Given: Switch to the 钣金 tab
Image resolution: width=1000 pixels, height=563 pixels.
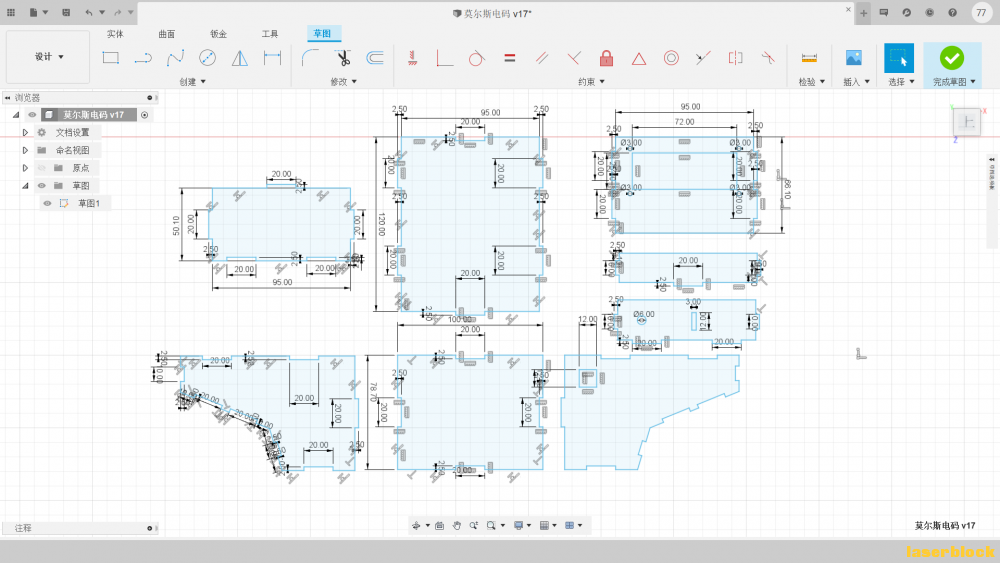Looking at the screenshot, I should (218, 34).
